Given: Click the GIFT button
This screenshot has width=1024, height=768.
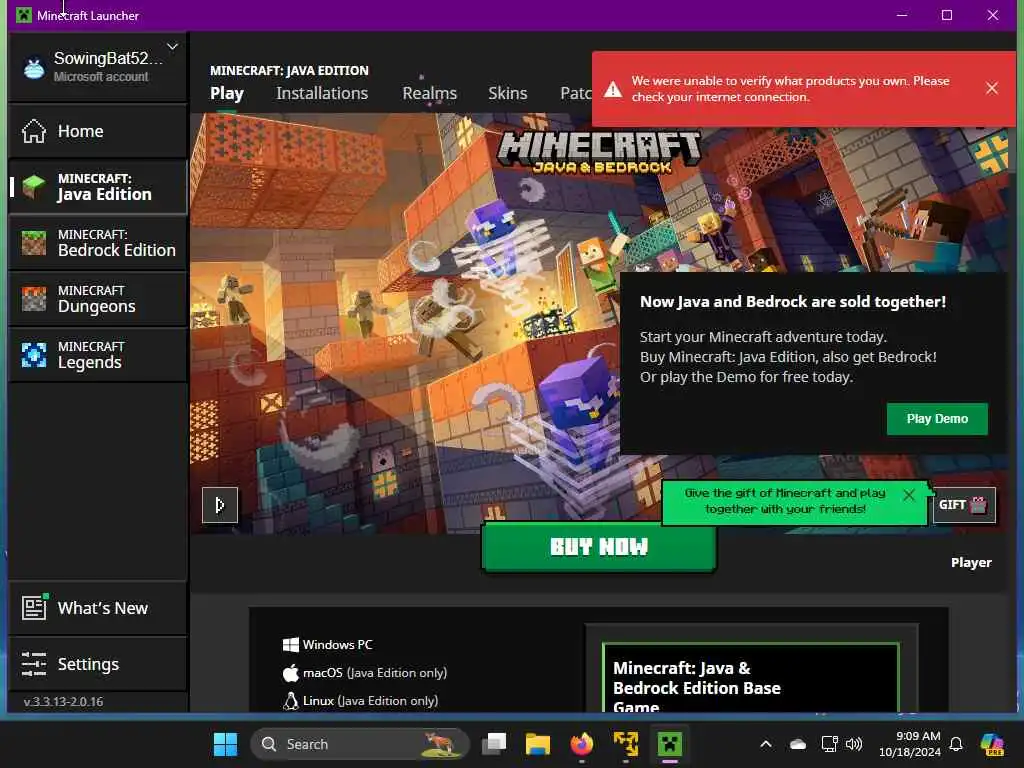Looking at the screenshot, I should 963,505.
